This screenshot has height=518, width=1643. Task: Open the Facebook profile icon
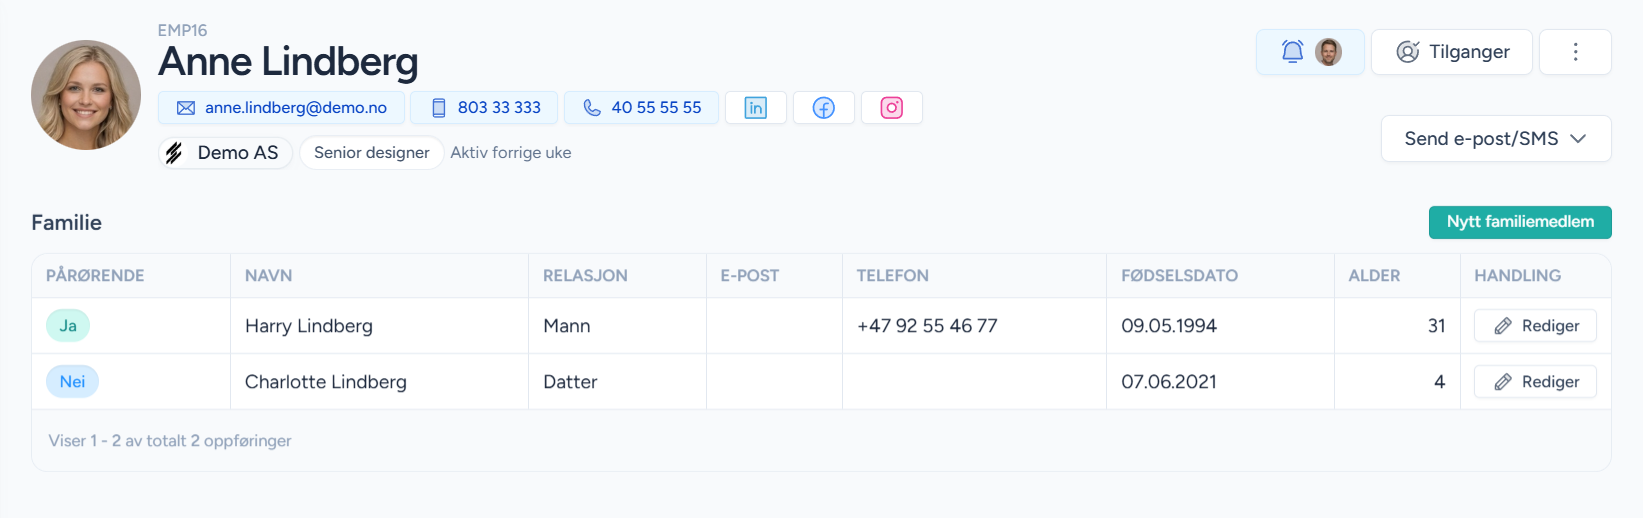[824, 108]
